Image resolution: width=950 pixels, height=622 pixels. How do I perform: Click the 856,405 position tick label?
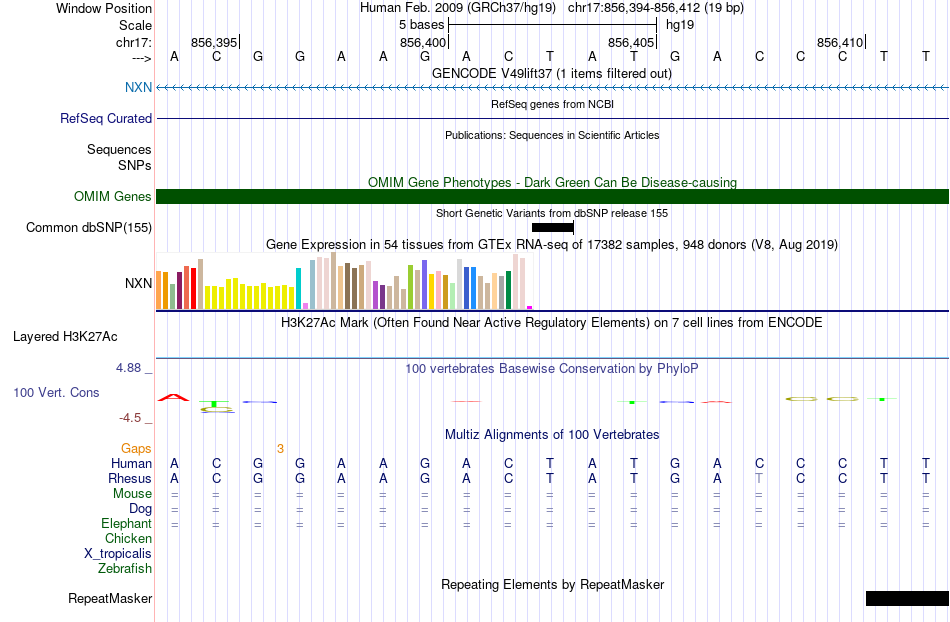click(631, 42)
